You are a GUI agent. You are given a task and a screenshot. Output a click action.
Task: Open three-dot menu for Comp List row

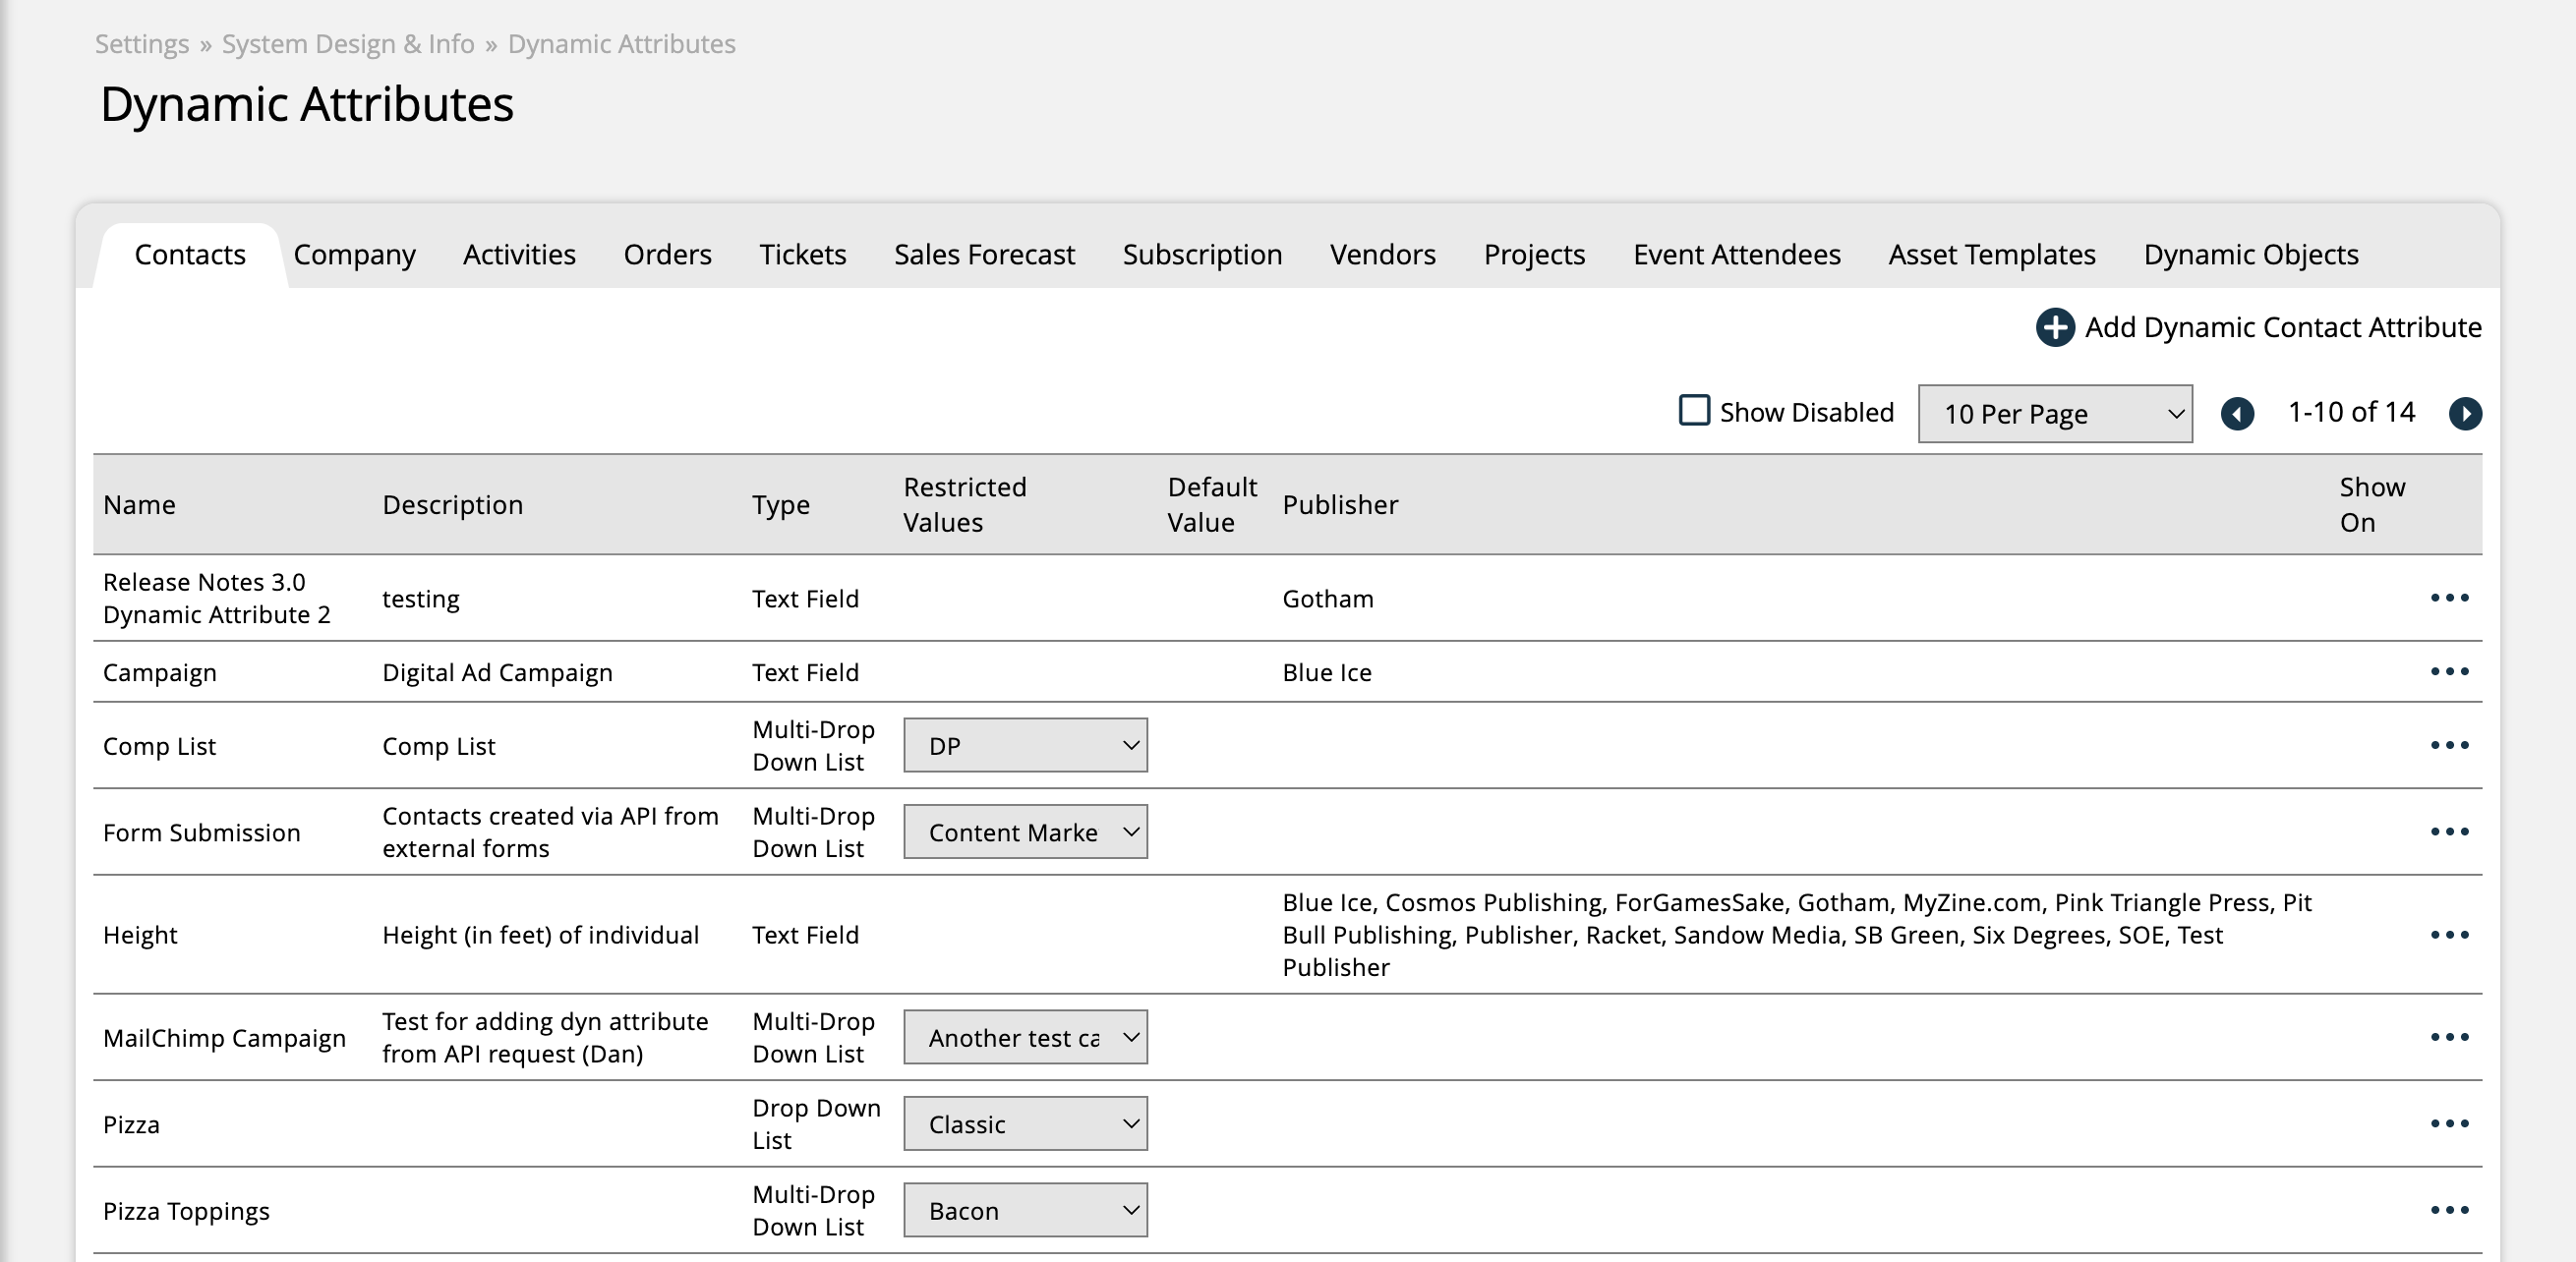pyautogui.click(x=2449, y=745)
